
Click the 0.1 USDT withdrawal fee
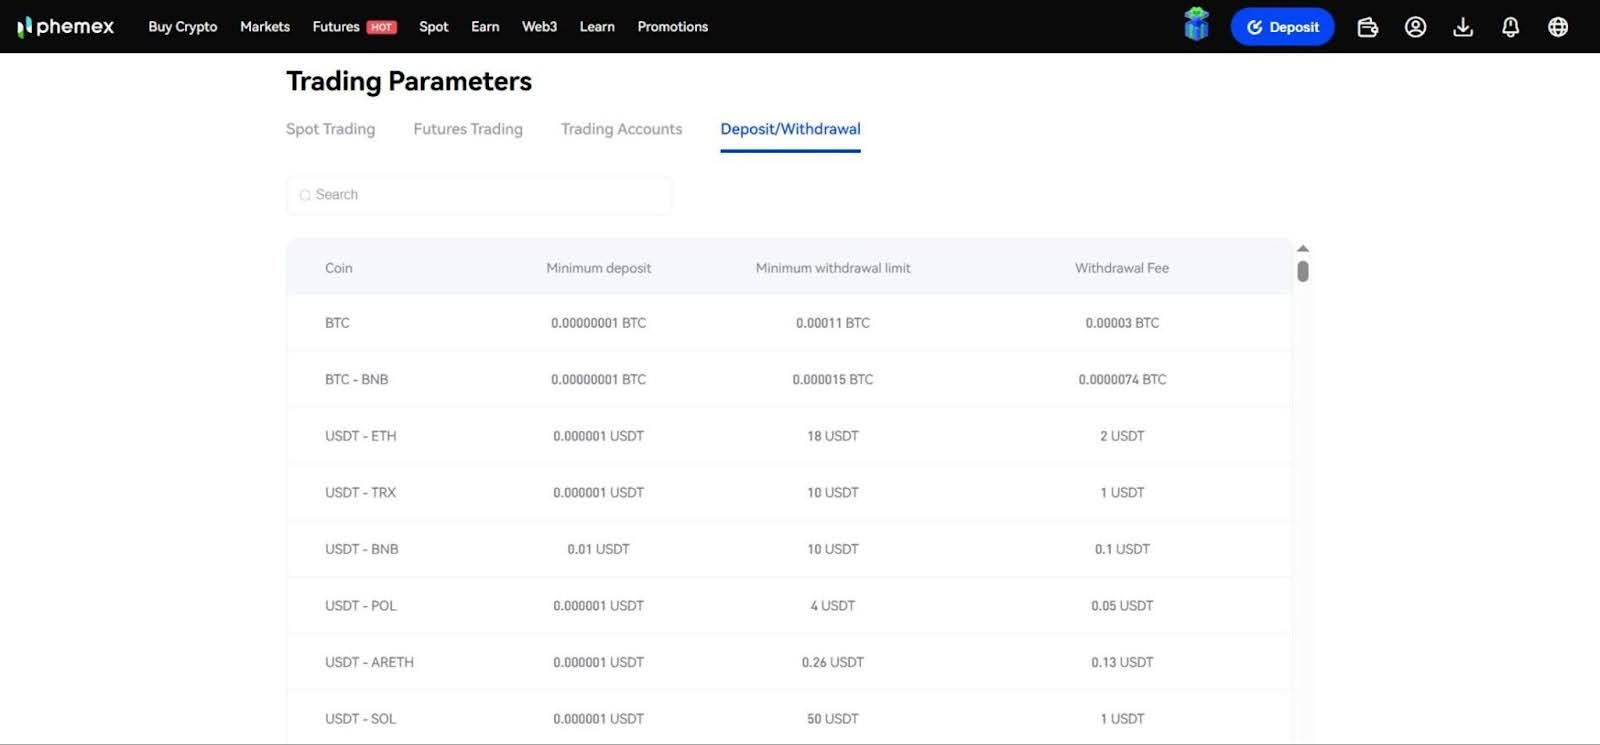(1122, 549)
